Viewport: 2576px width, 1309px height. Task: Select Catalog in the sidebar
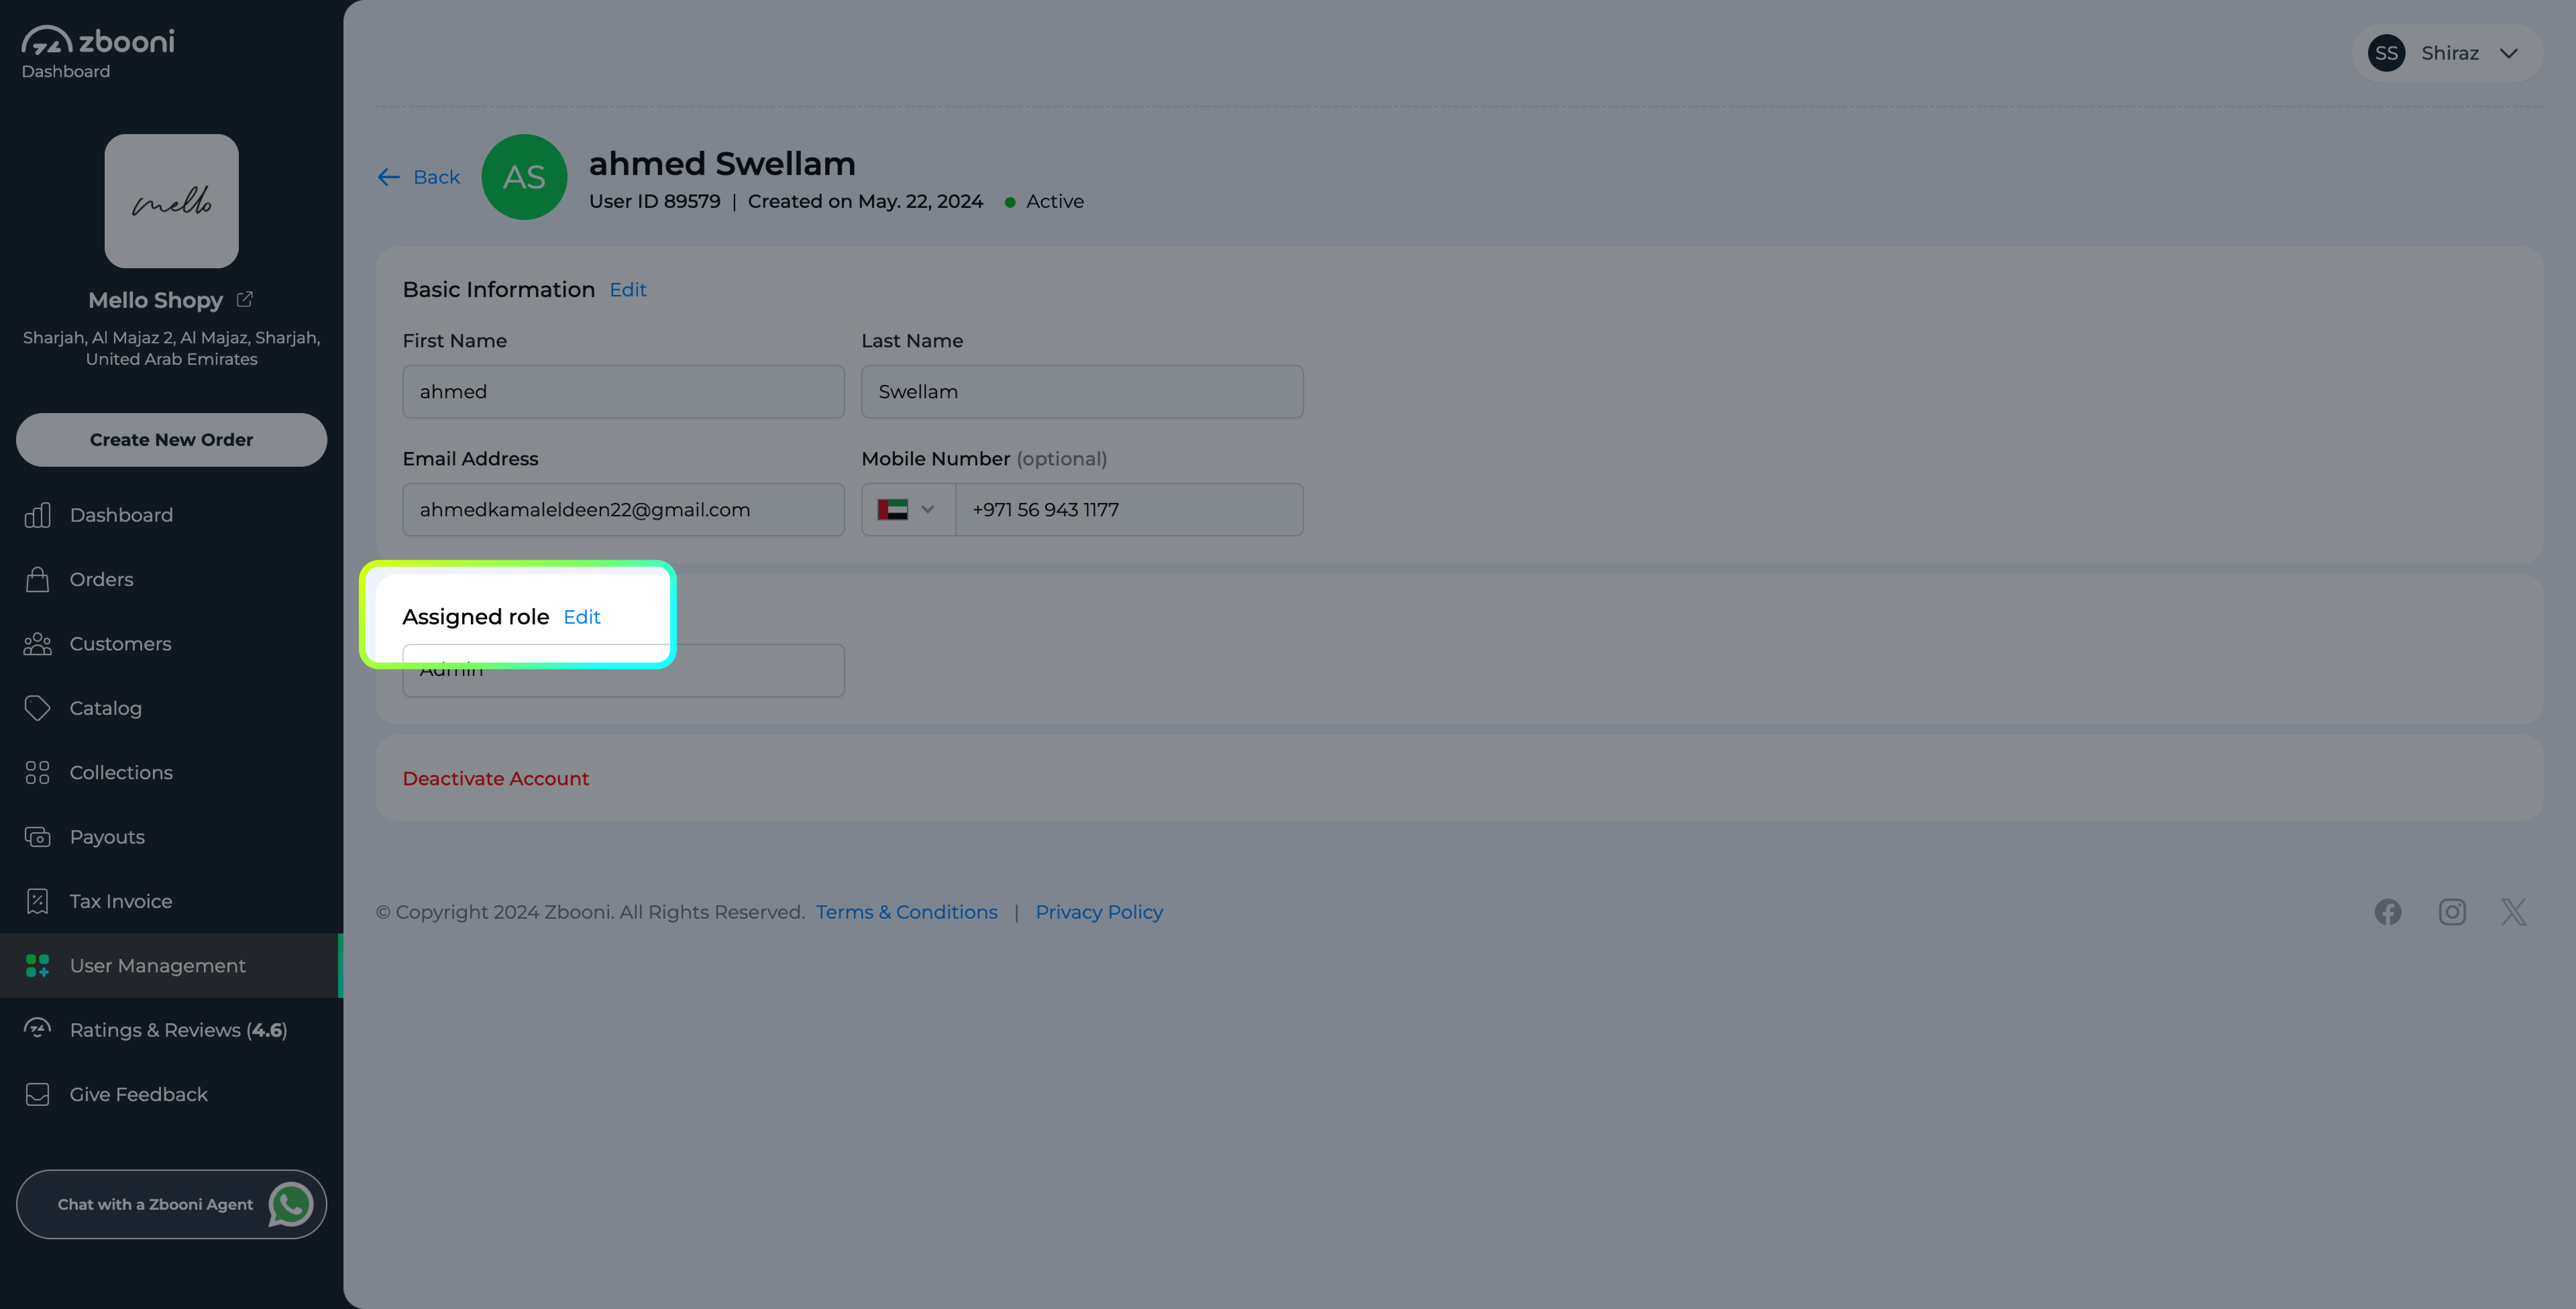pos(171,708)
